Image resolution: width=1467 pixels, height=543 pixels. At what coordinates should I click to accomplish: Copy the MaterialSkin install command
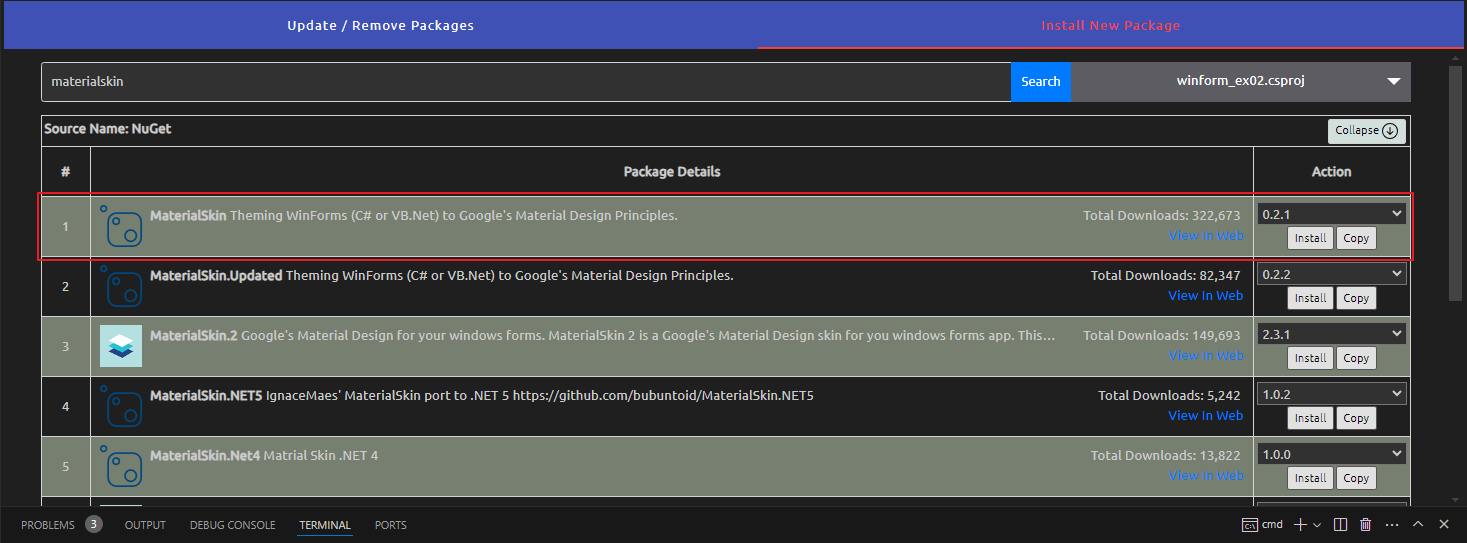(x=1356, y=238)
